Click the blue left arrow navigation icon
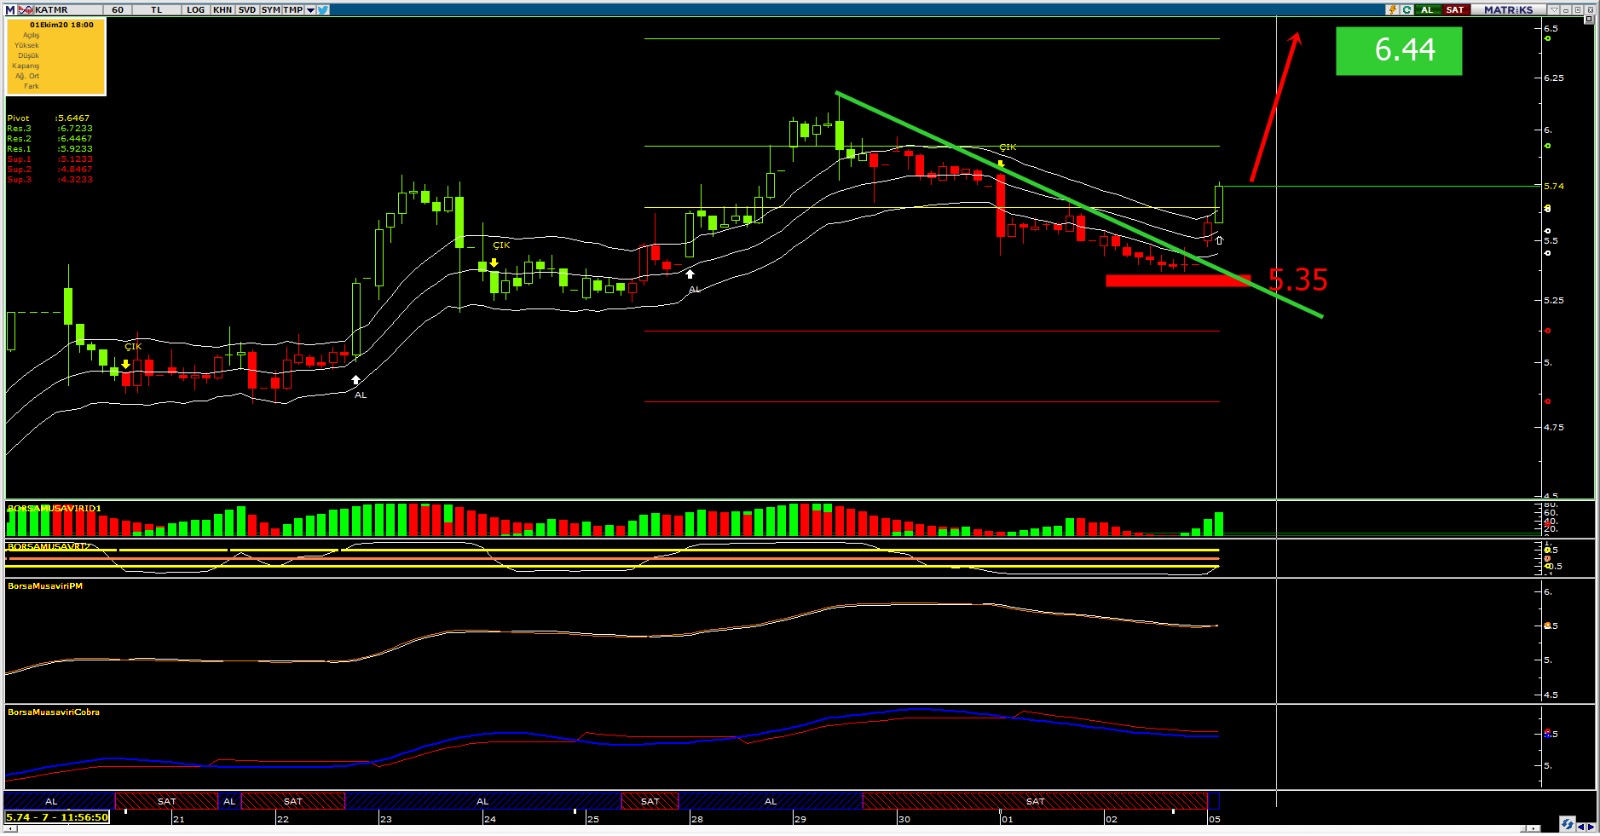Image resolution: width=1600 pixels, height=836 pixels. tap(1581, 826)
